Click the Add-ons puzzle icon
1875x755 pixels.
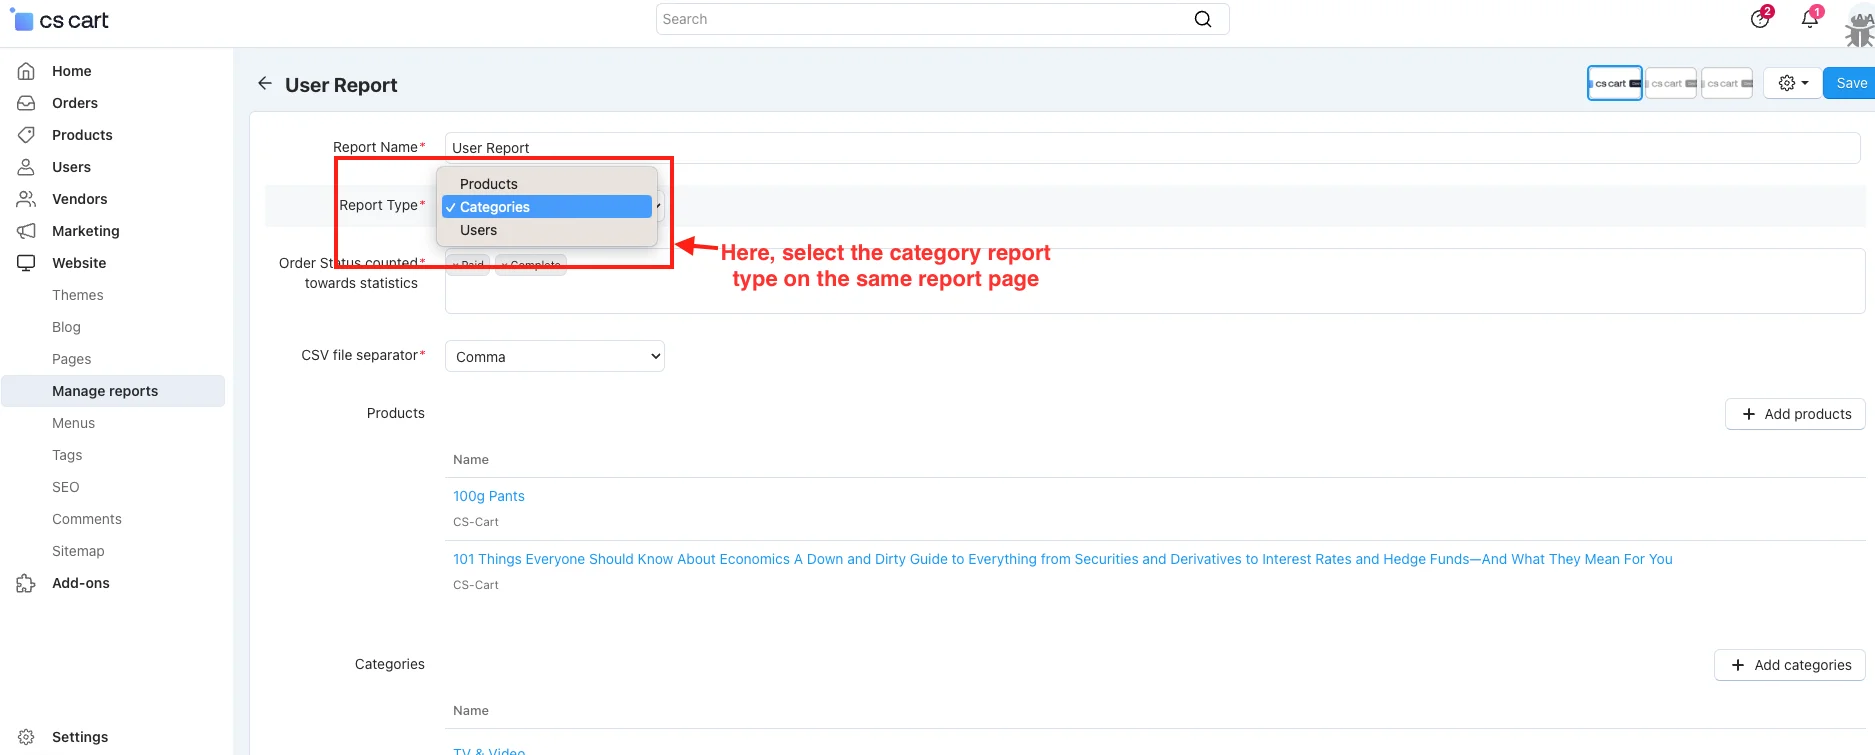point(27,583)
